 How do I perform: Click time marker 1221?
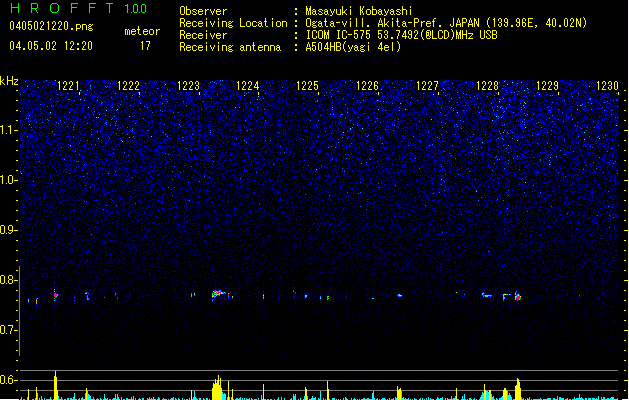point(68,86)
